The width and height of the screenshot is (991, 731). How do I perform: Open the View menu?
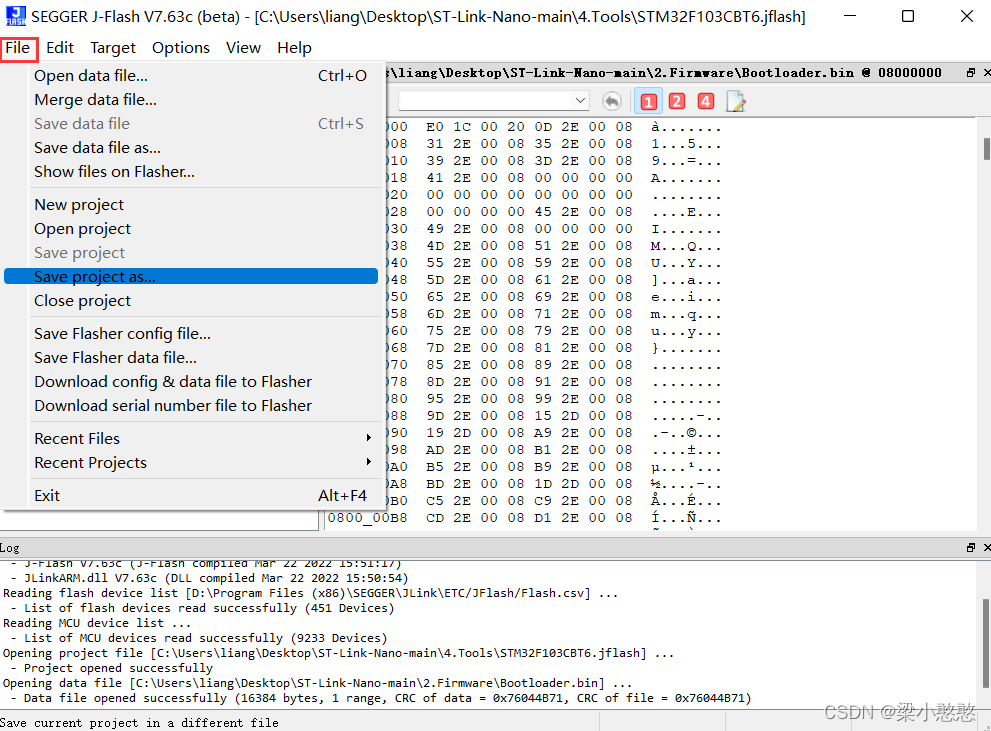tap(243, 48)
